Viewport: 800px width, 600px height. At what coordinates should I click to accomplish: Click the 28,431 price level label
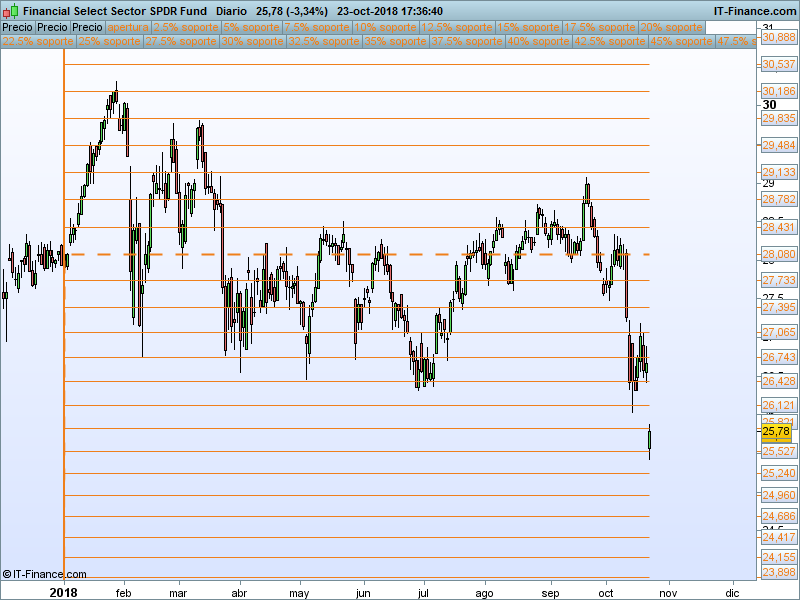[x=779, y=228]
